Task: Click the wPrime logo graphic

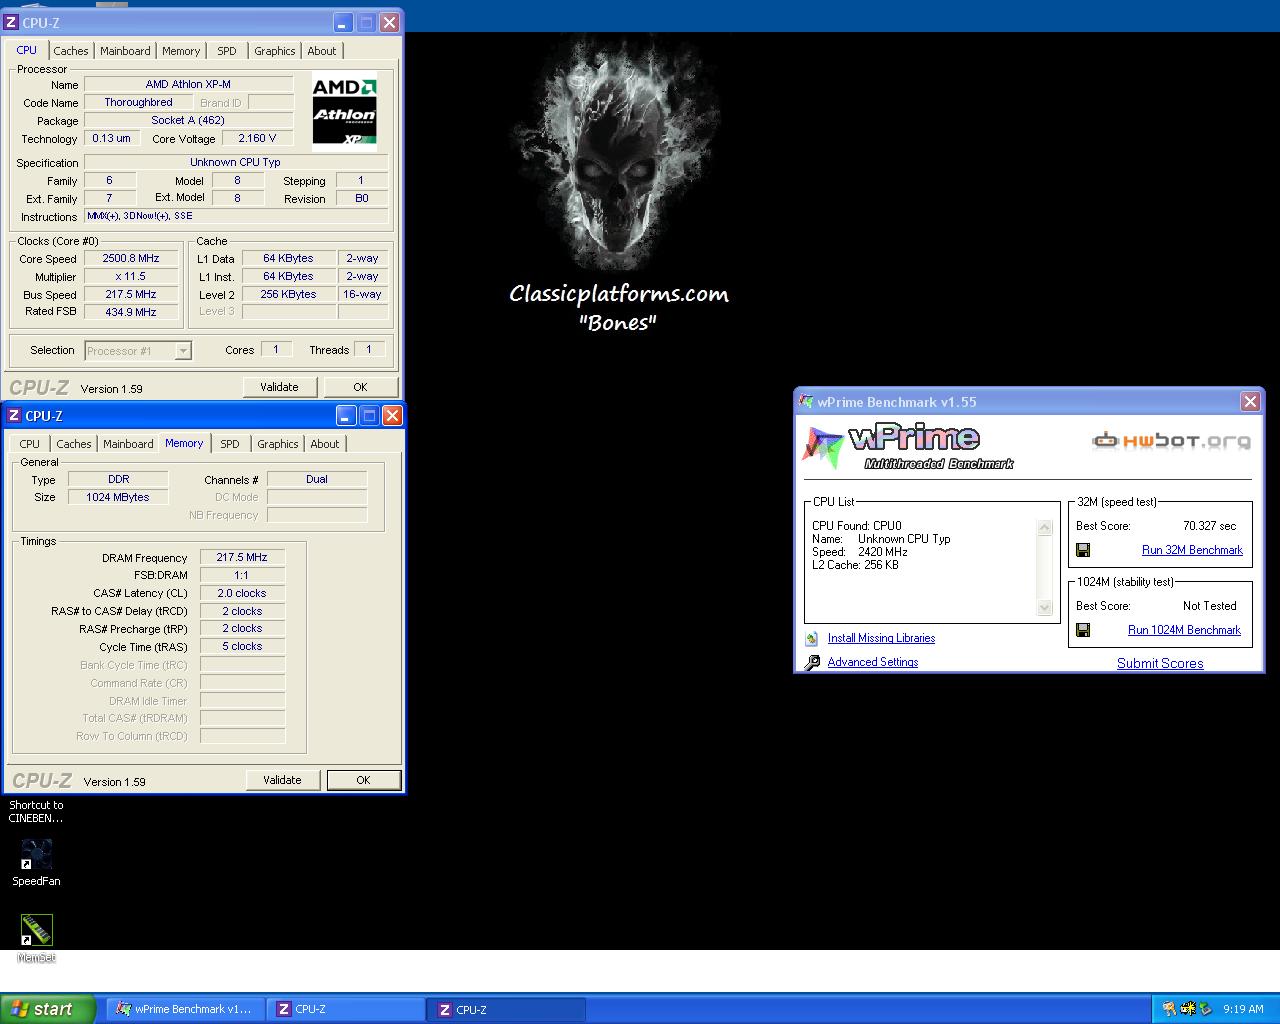Action: click(909, 446)
